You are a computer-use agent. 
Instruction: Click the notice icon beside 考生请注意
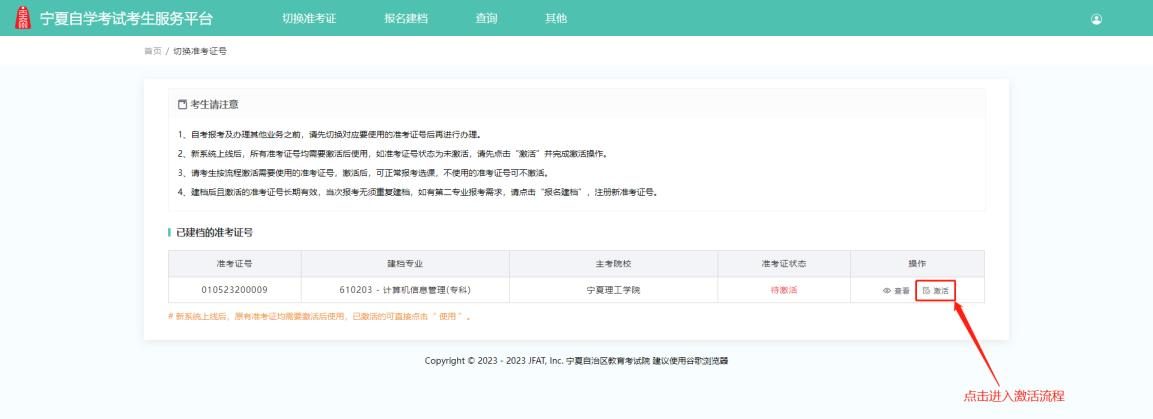[x=182, y=104]
